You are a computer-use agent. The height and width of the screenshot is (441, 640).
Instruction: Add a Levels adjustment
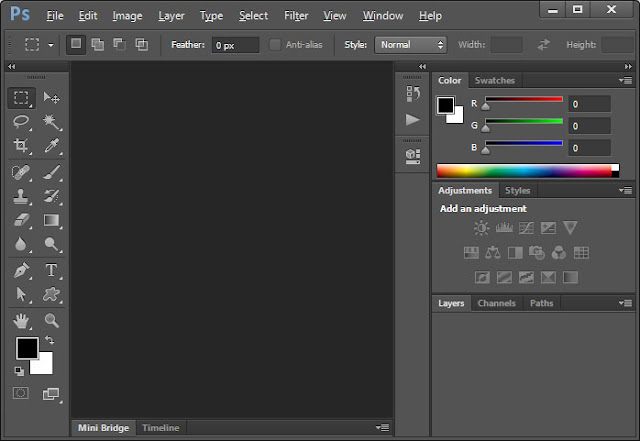504,228
